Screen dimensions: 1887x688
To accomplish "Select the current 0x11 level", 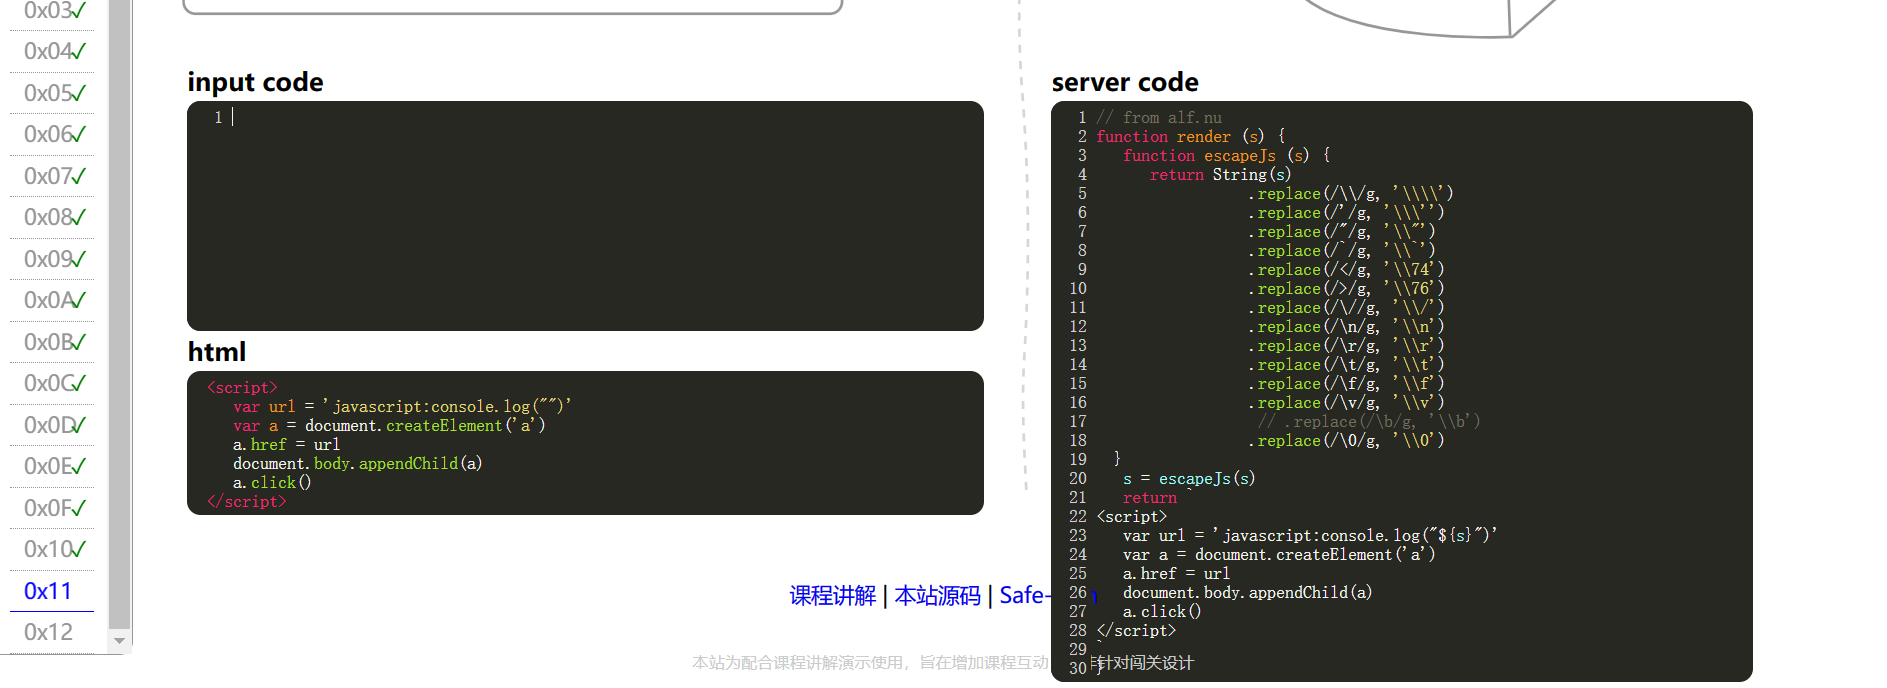I will [48, 591].
